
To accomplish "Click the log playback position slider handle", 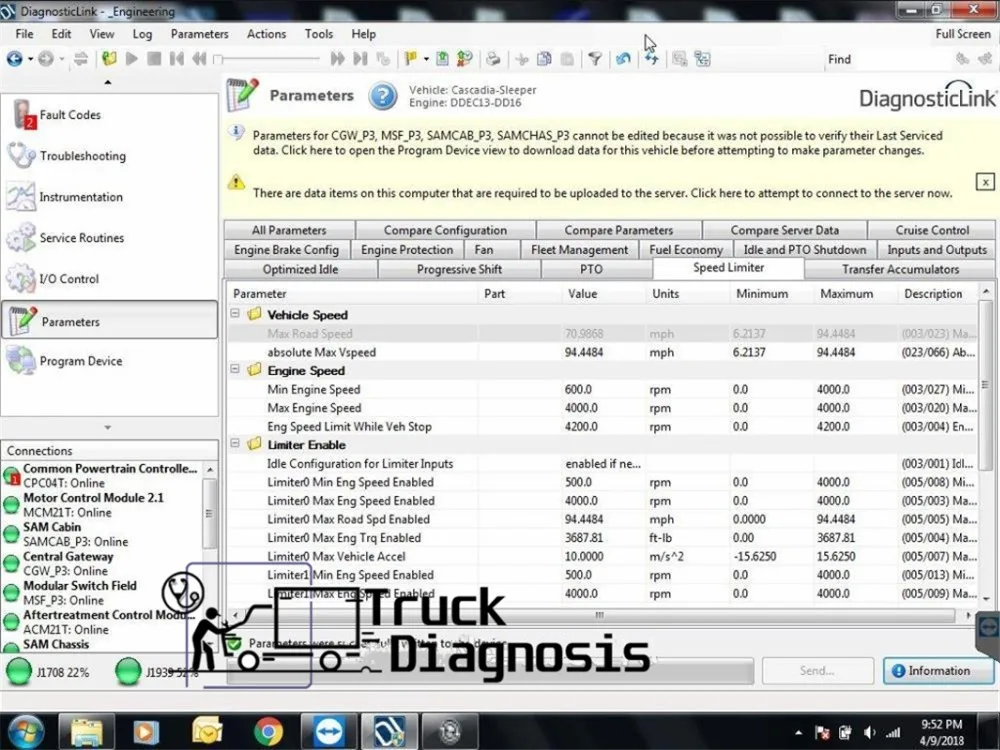I will pyautogui.click(x=218, y=59).
